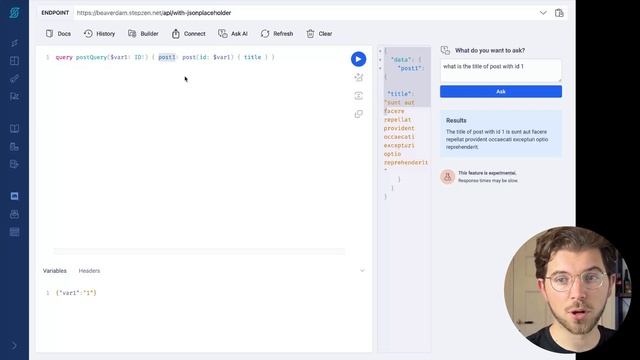Expand the sidebar with the bottom chevron

click(14, 346)
